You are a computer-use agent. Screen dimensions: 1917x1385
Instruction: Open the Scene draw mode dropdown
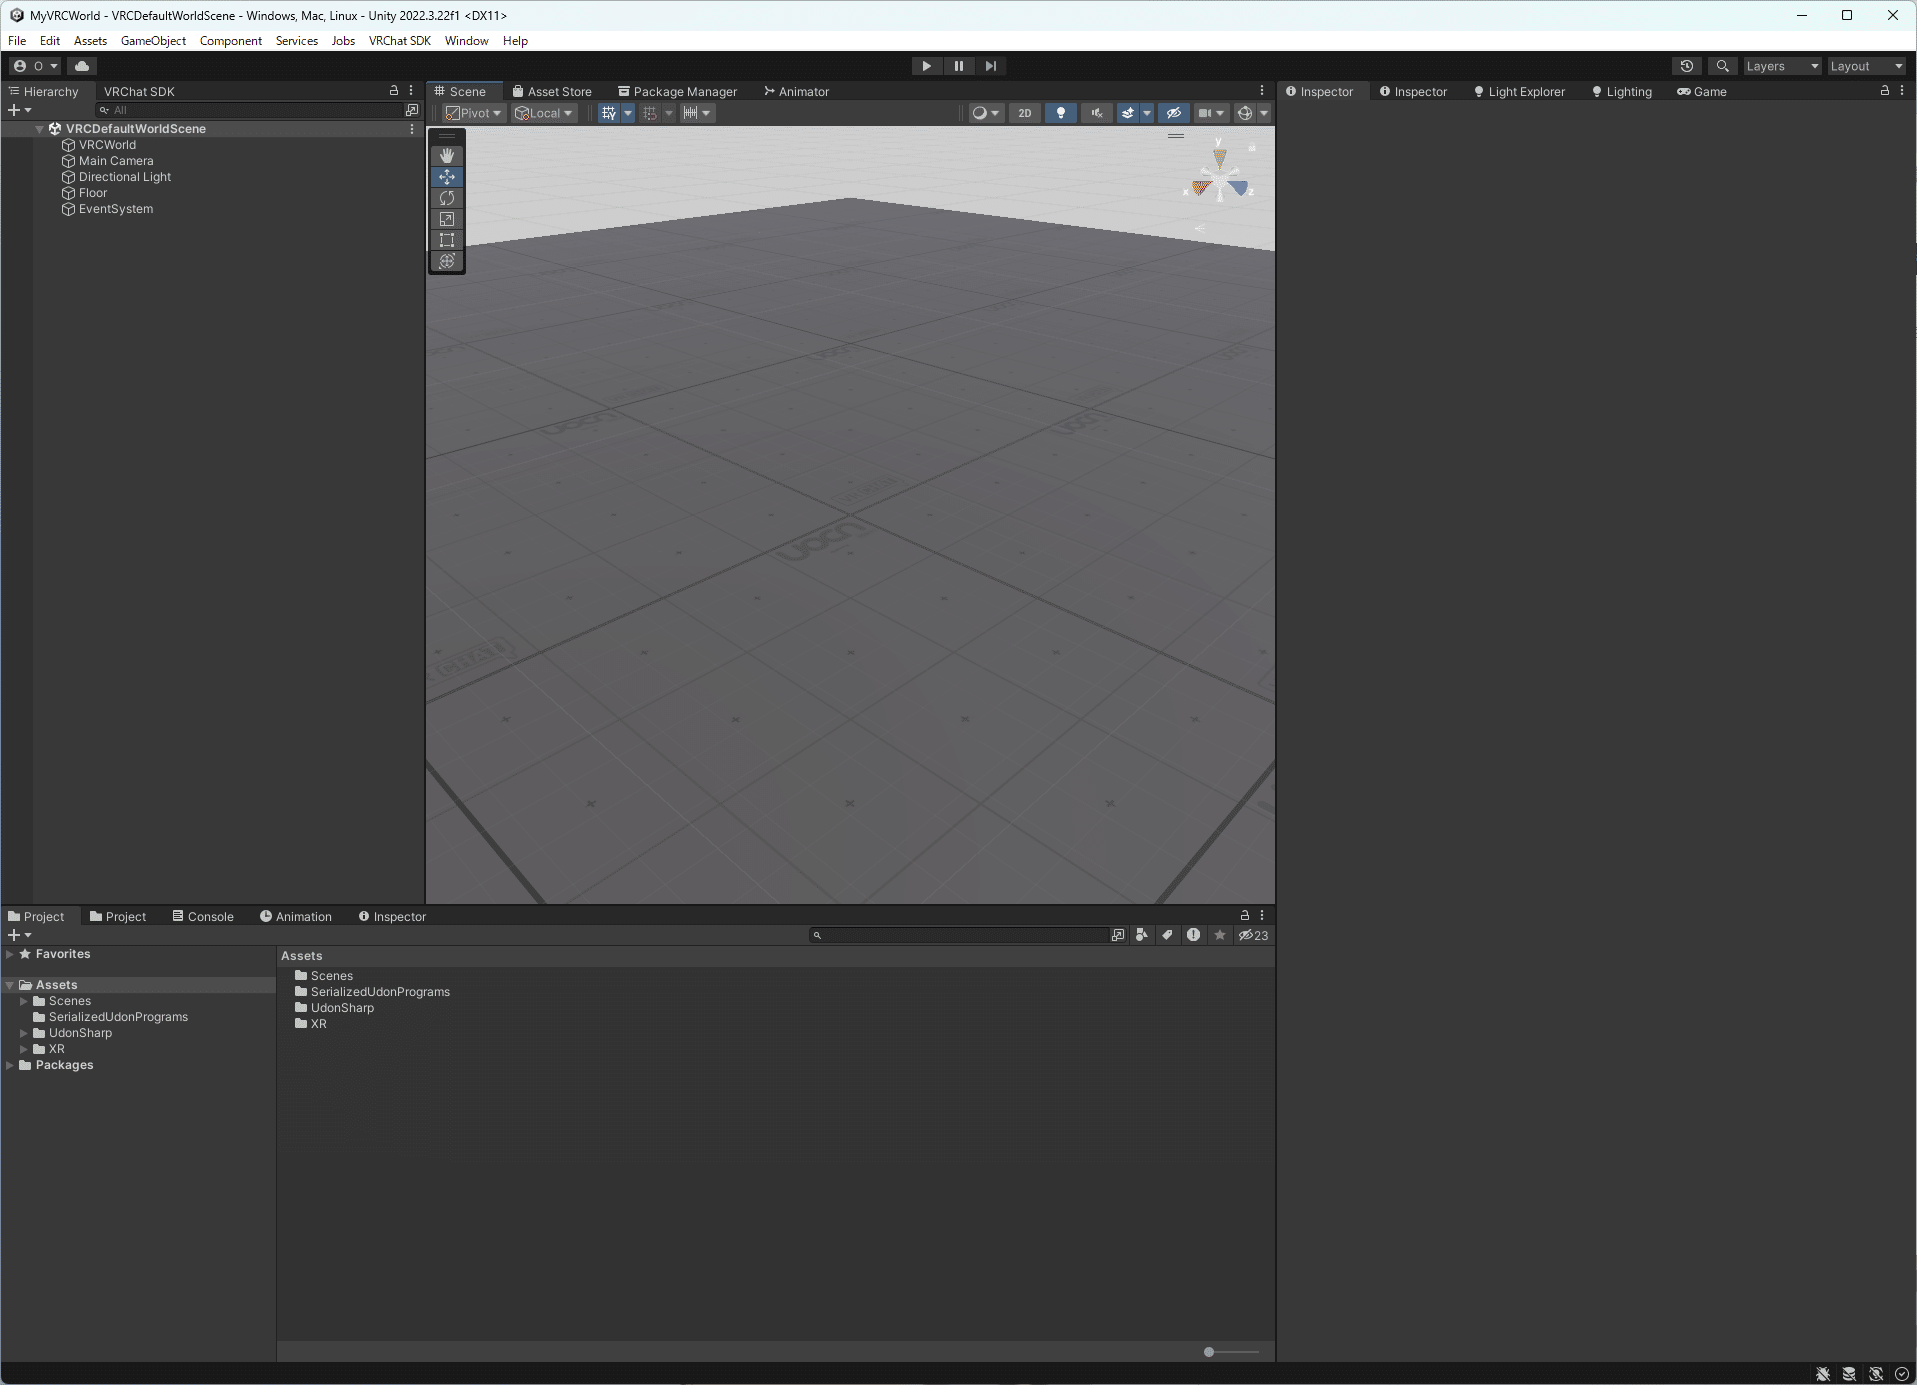click(985, 113)
